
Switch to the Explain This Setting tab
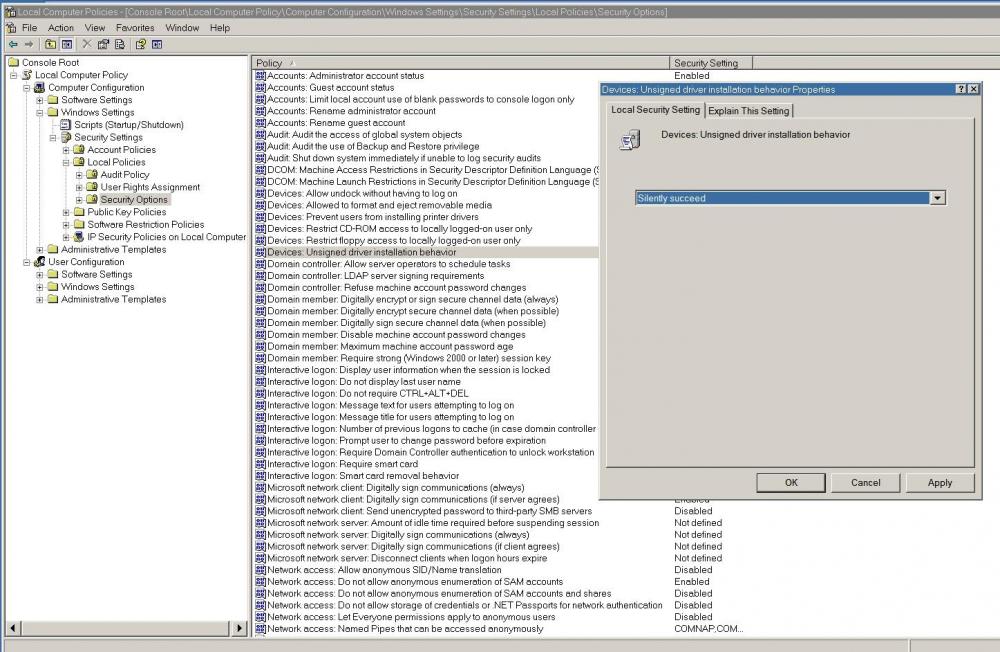[749, 110]
